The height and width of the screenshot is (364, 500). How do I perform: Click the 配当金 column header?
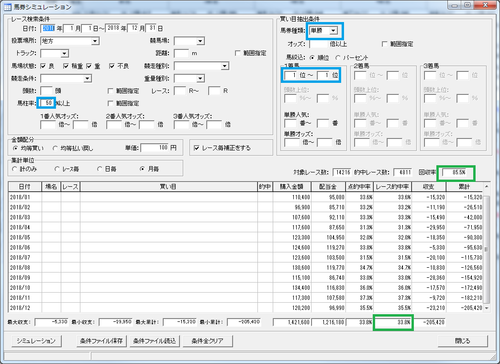[328, 187]
